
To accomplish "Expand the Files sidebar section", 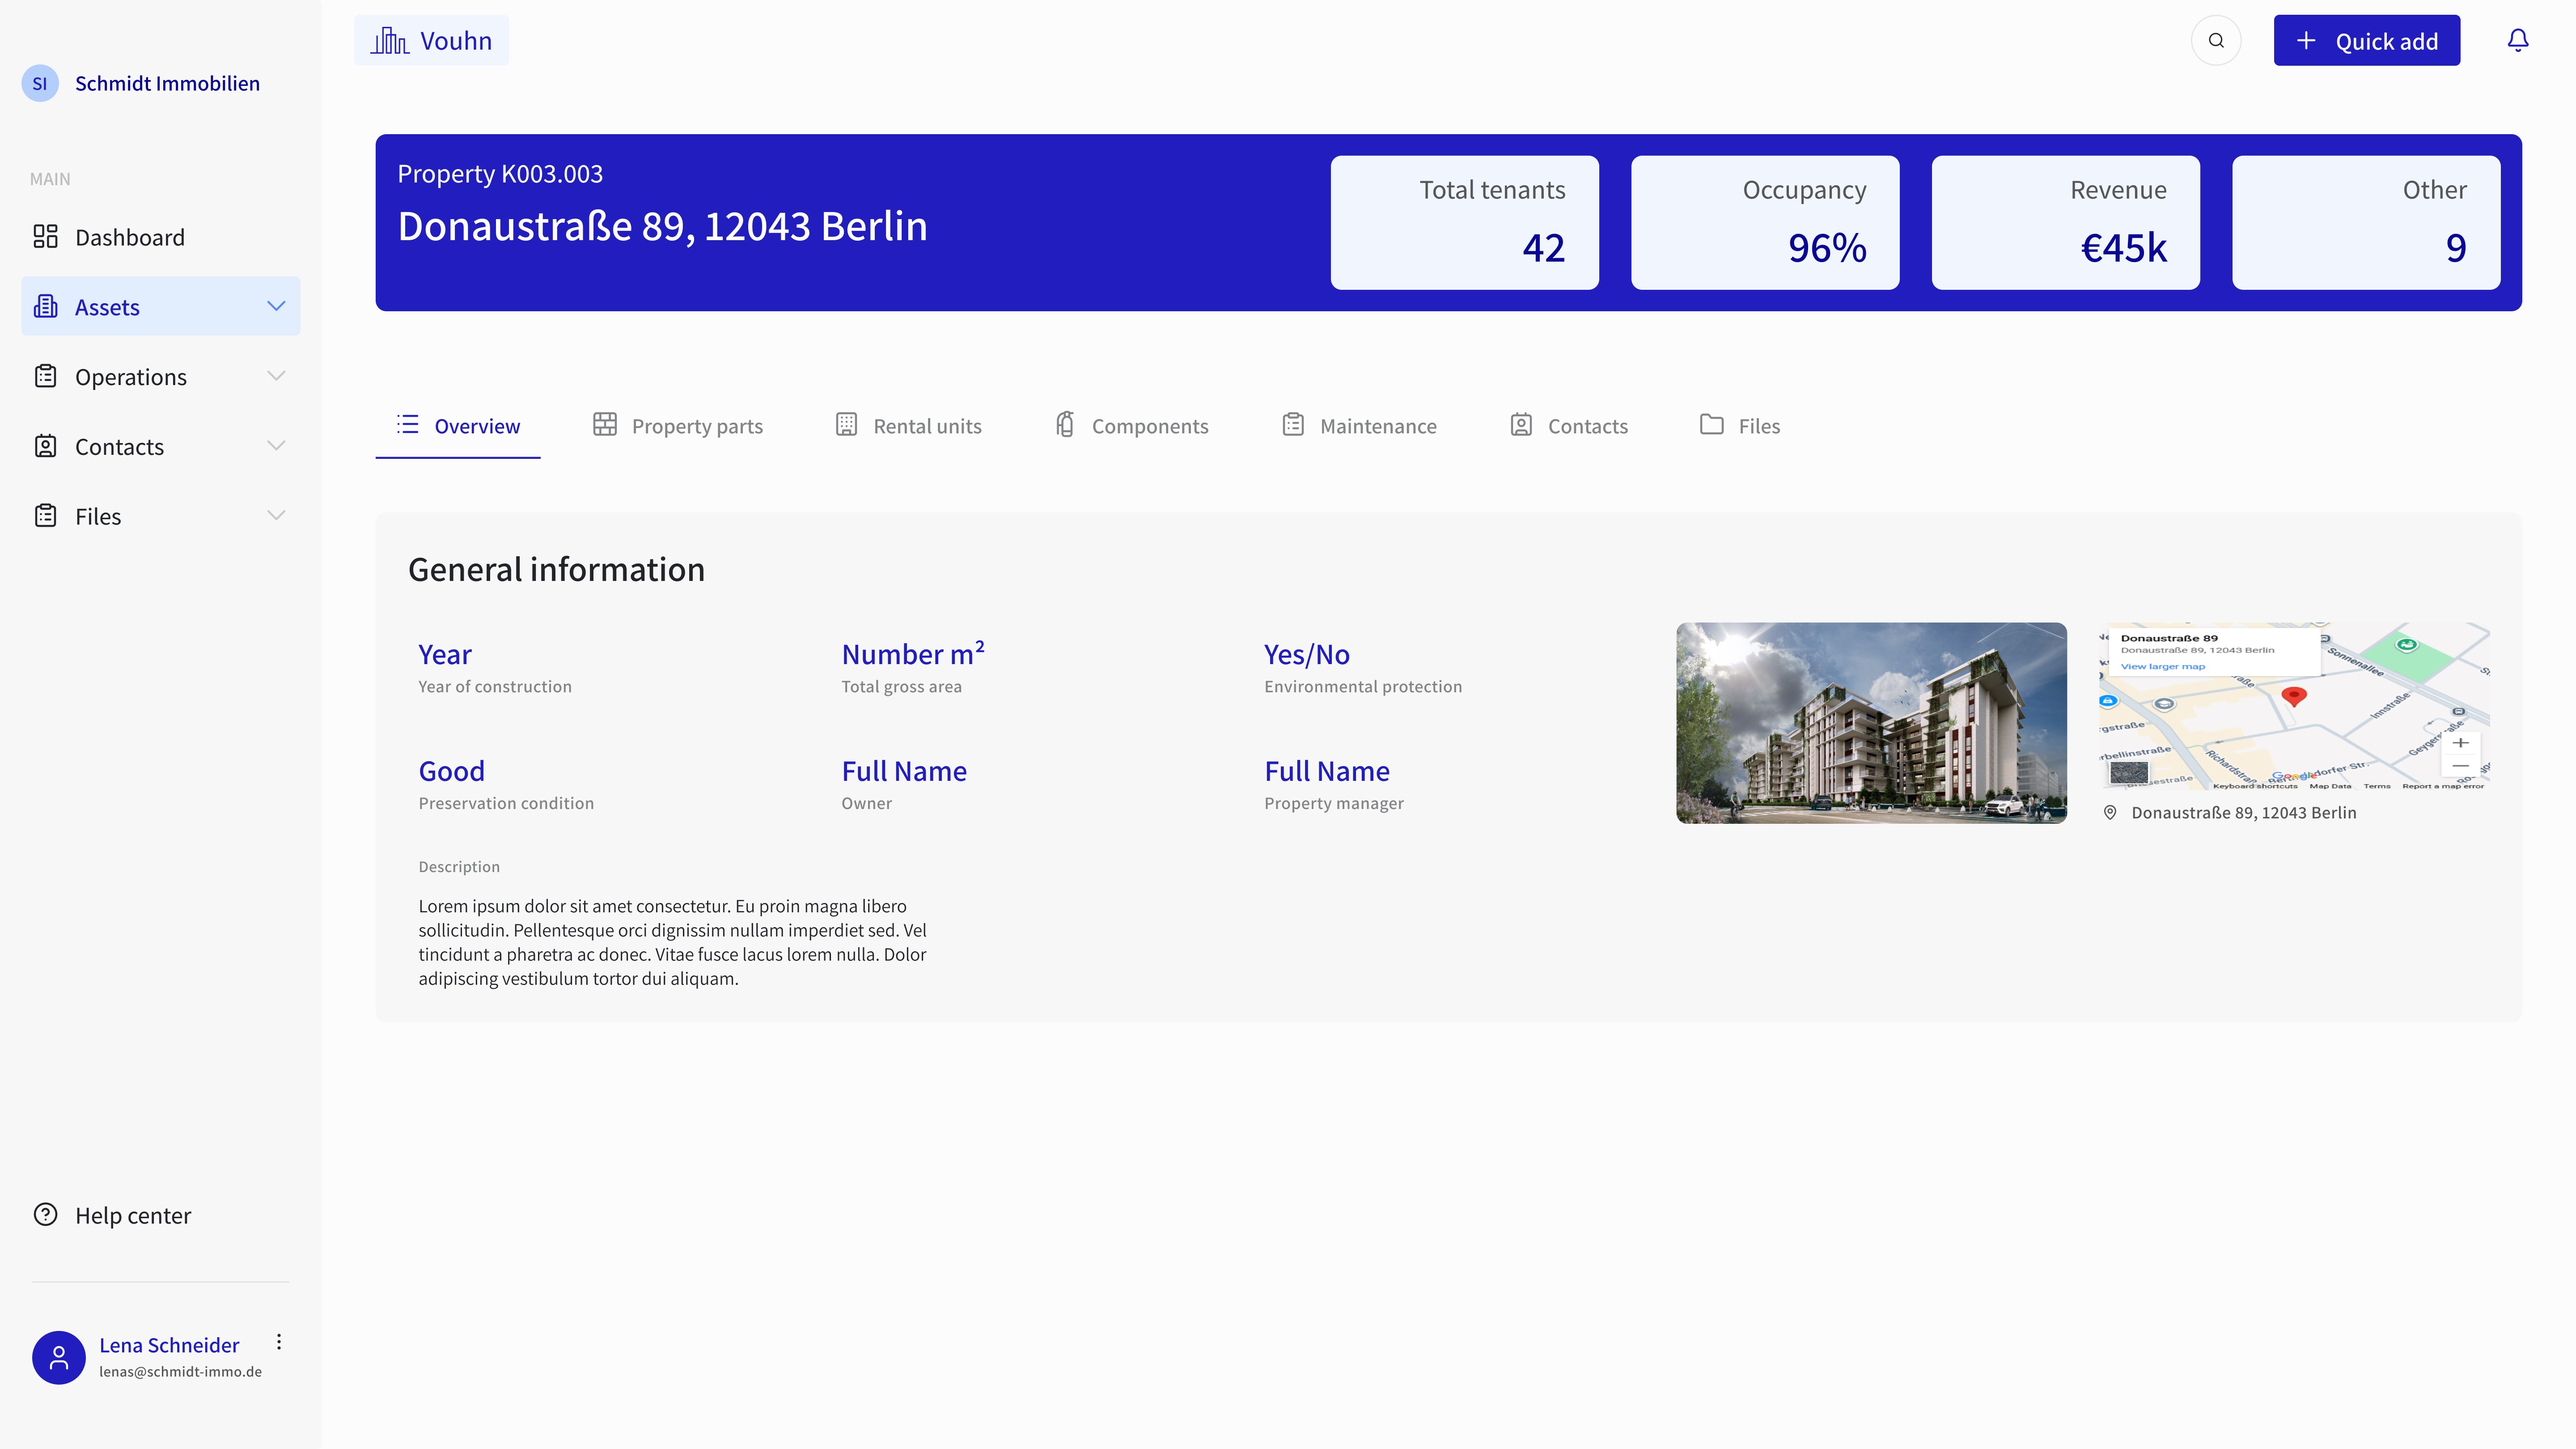I will click(276, 516).
